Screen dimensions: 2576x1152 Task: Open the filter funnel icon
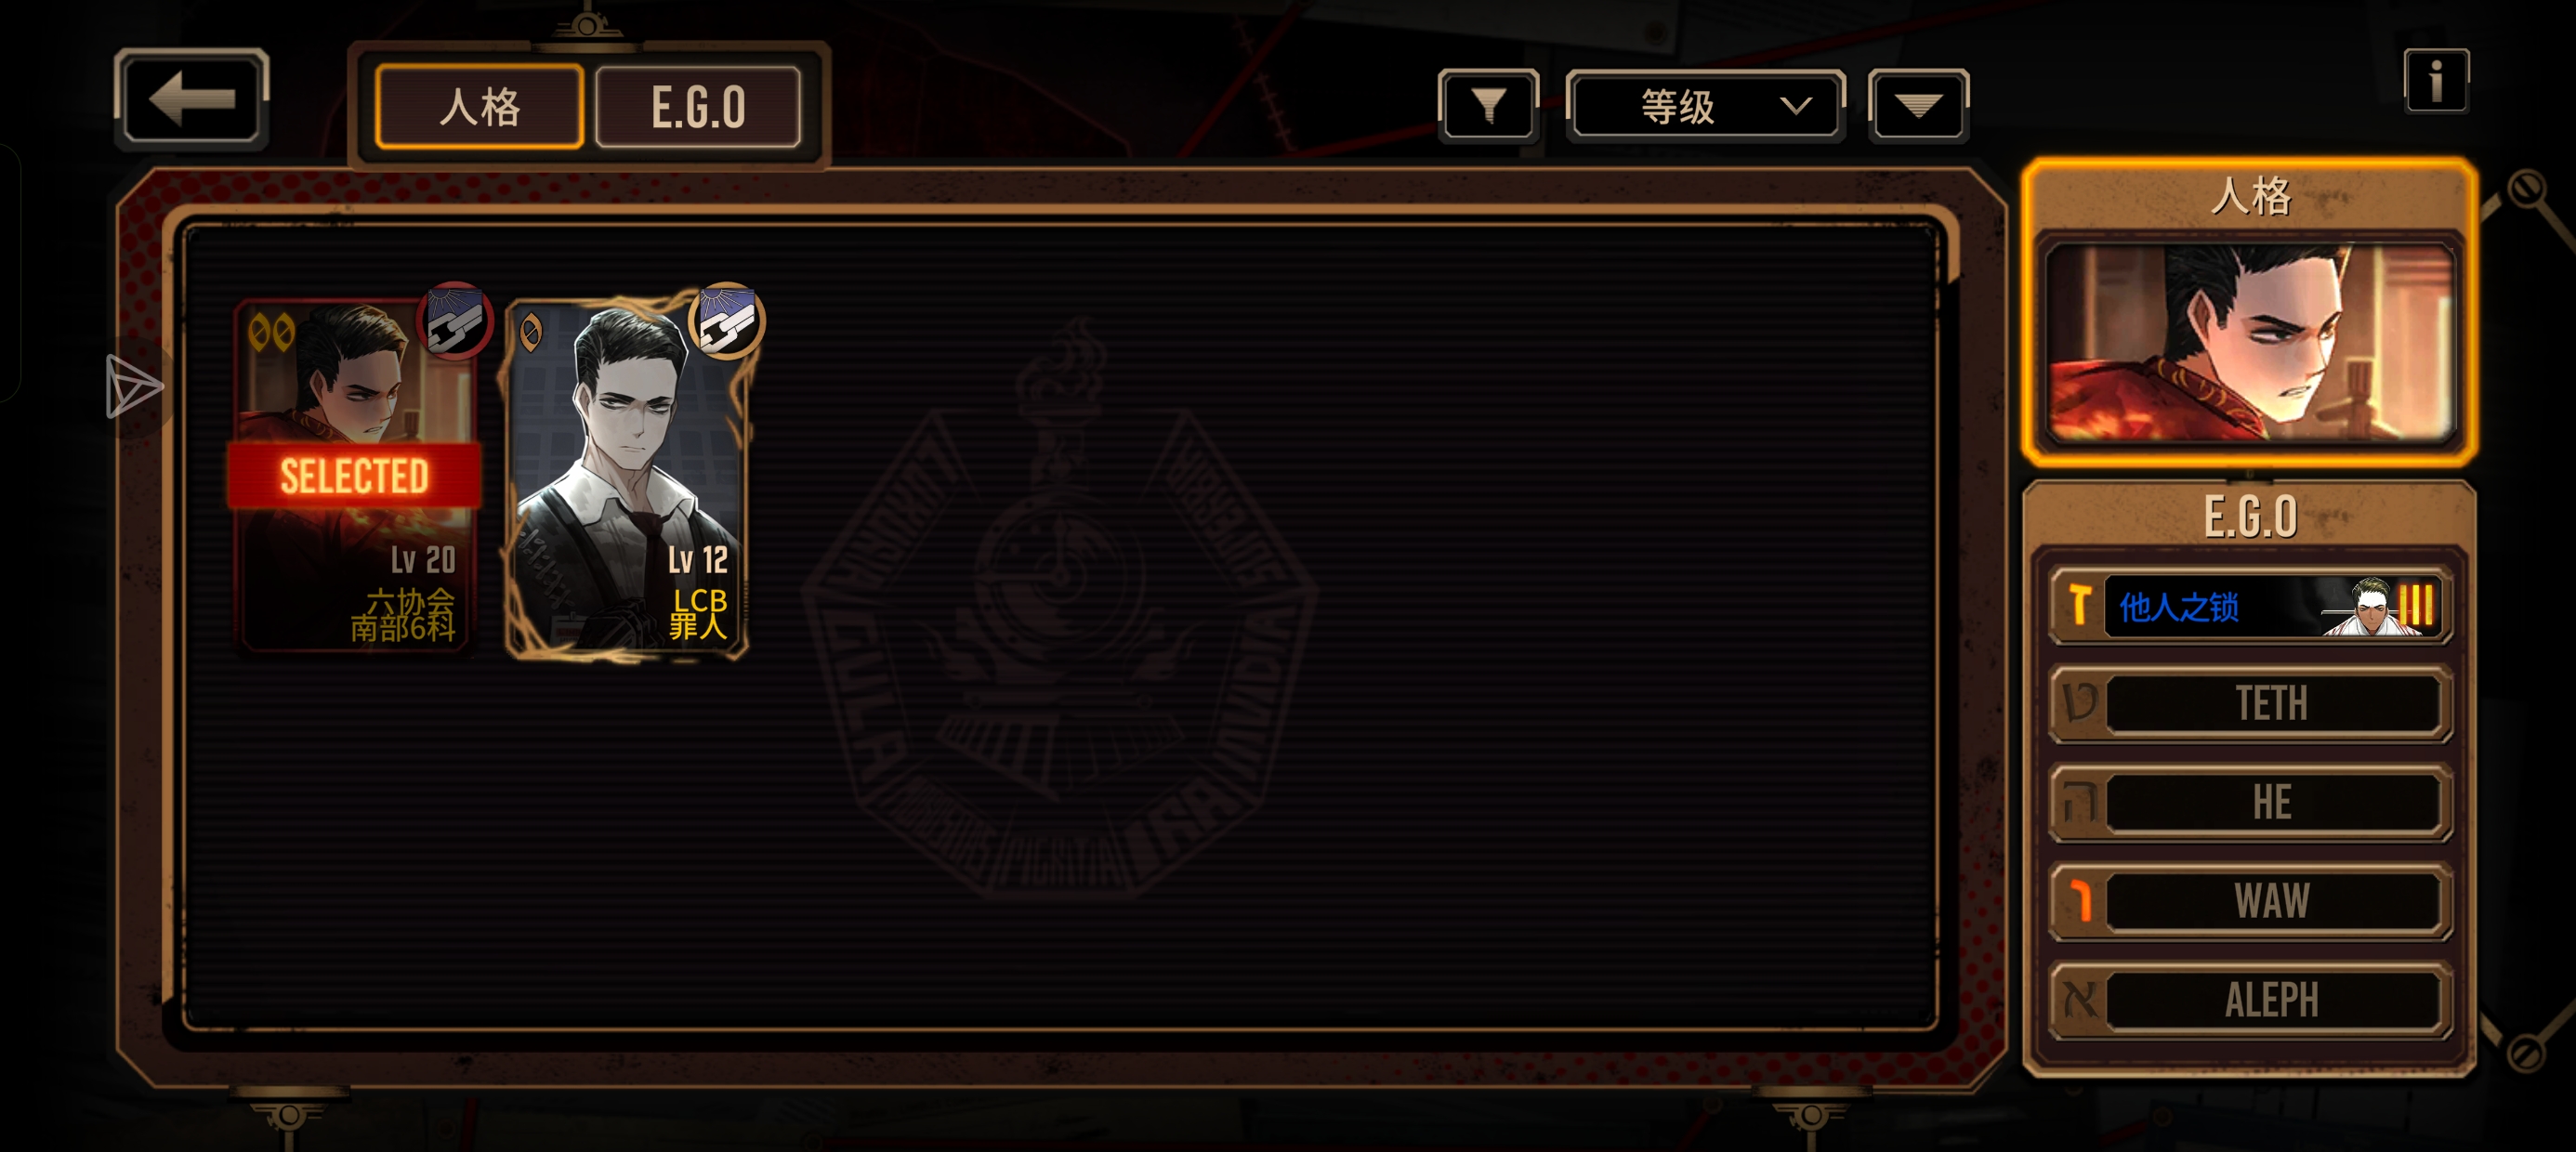click(1487, 105)
